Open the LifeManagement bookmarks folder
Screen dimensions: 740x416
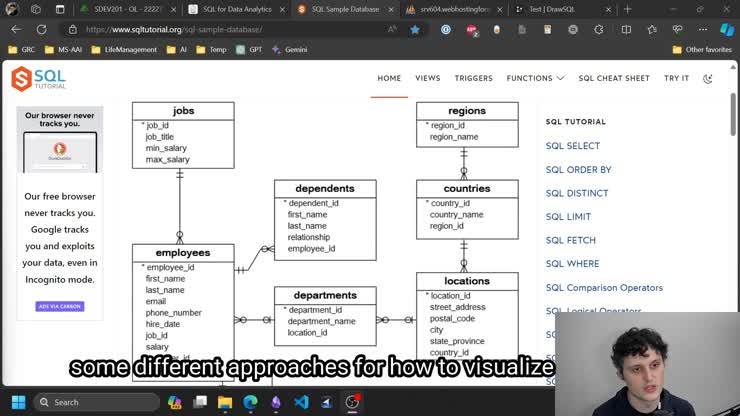click(124, 50)
